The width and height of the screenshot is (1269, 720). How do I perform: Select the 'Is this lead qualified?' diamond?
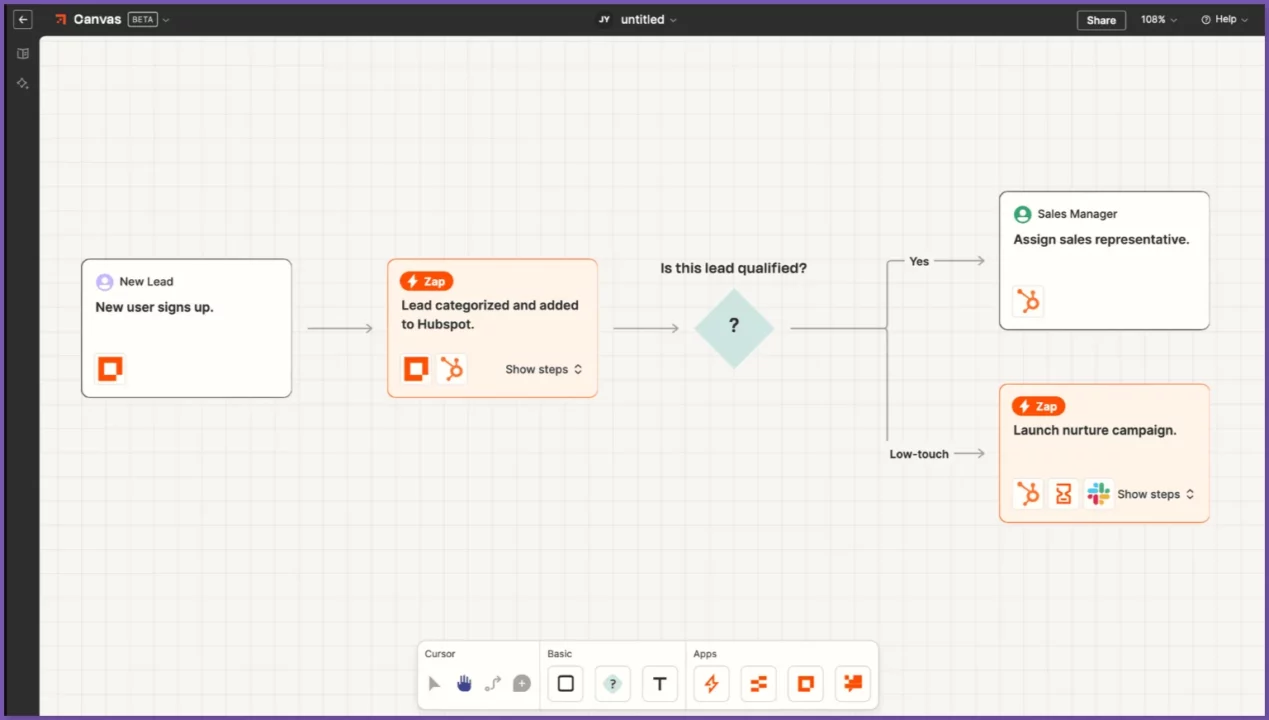point(734,328)
